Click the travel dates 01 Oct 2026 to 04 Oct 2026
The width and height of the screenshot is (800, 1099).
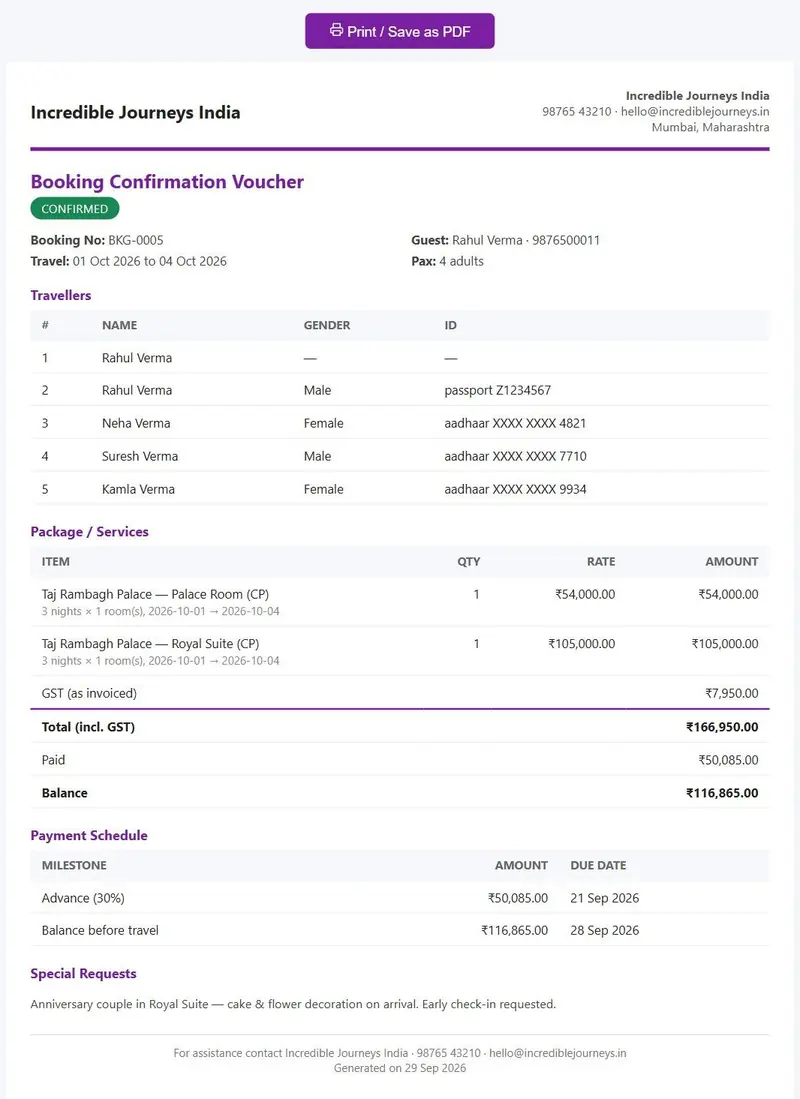click(x=149, y=261)
